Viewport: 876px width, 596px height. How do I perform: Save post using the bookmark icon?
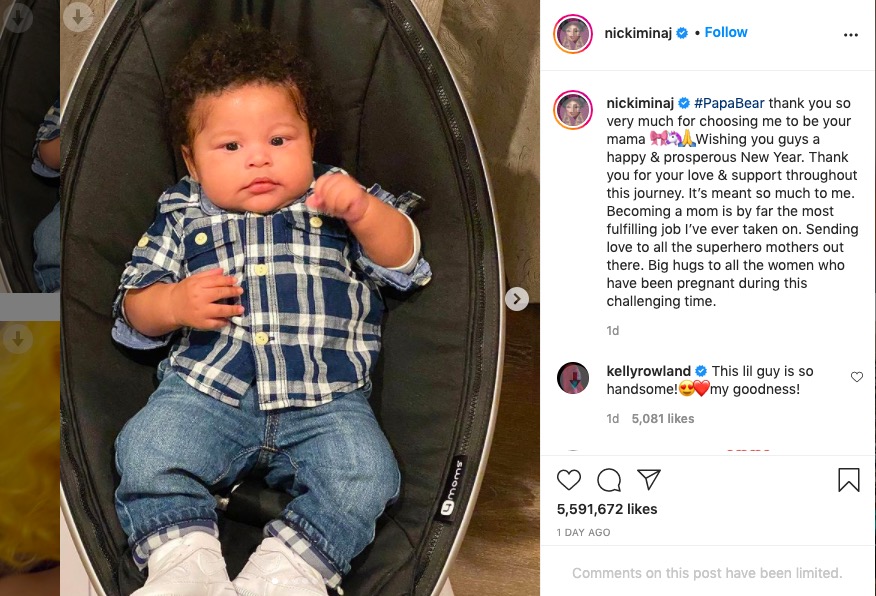tap(849, 480)
